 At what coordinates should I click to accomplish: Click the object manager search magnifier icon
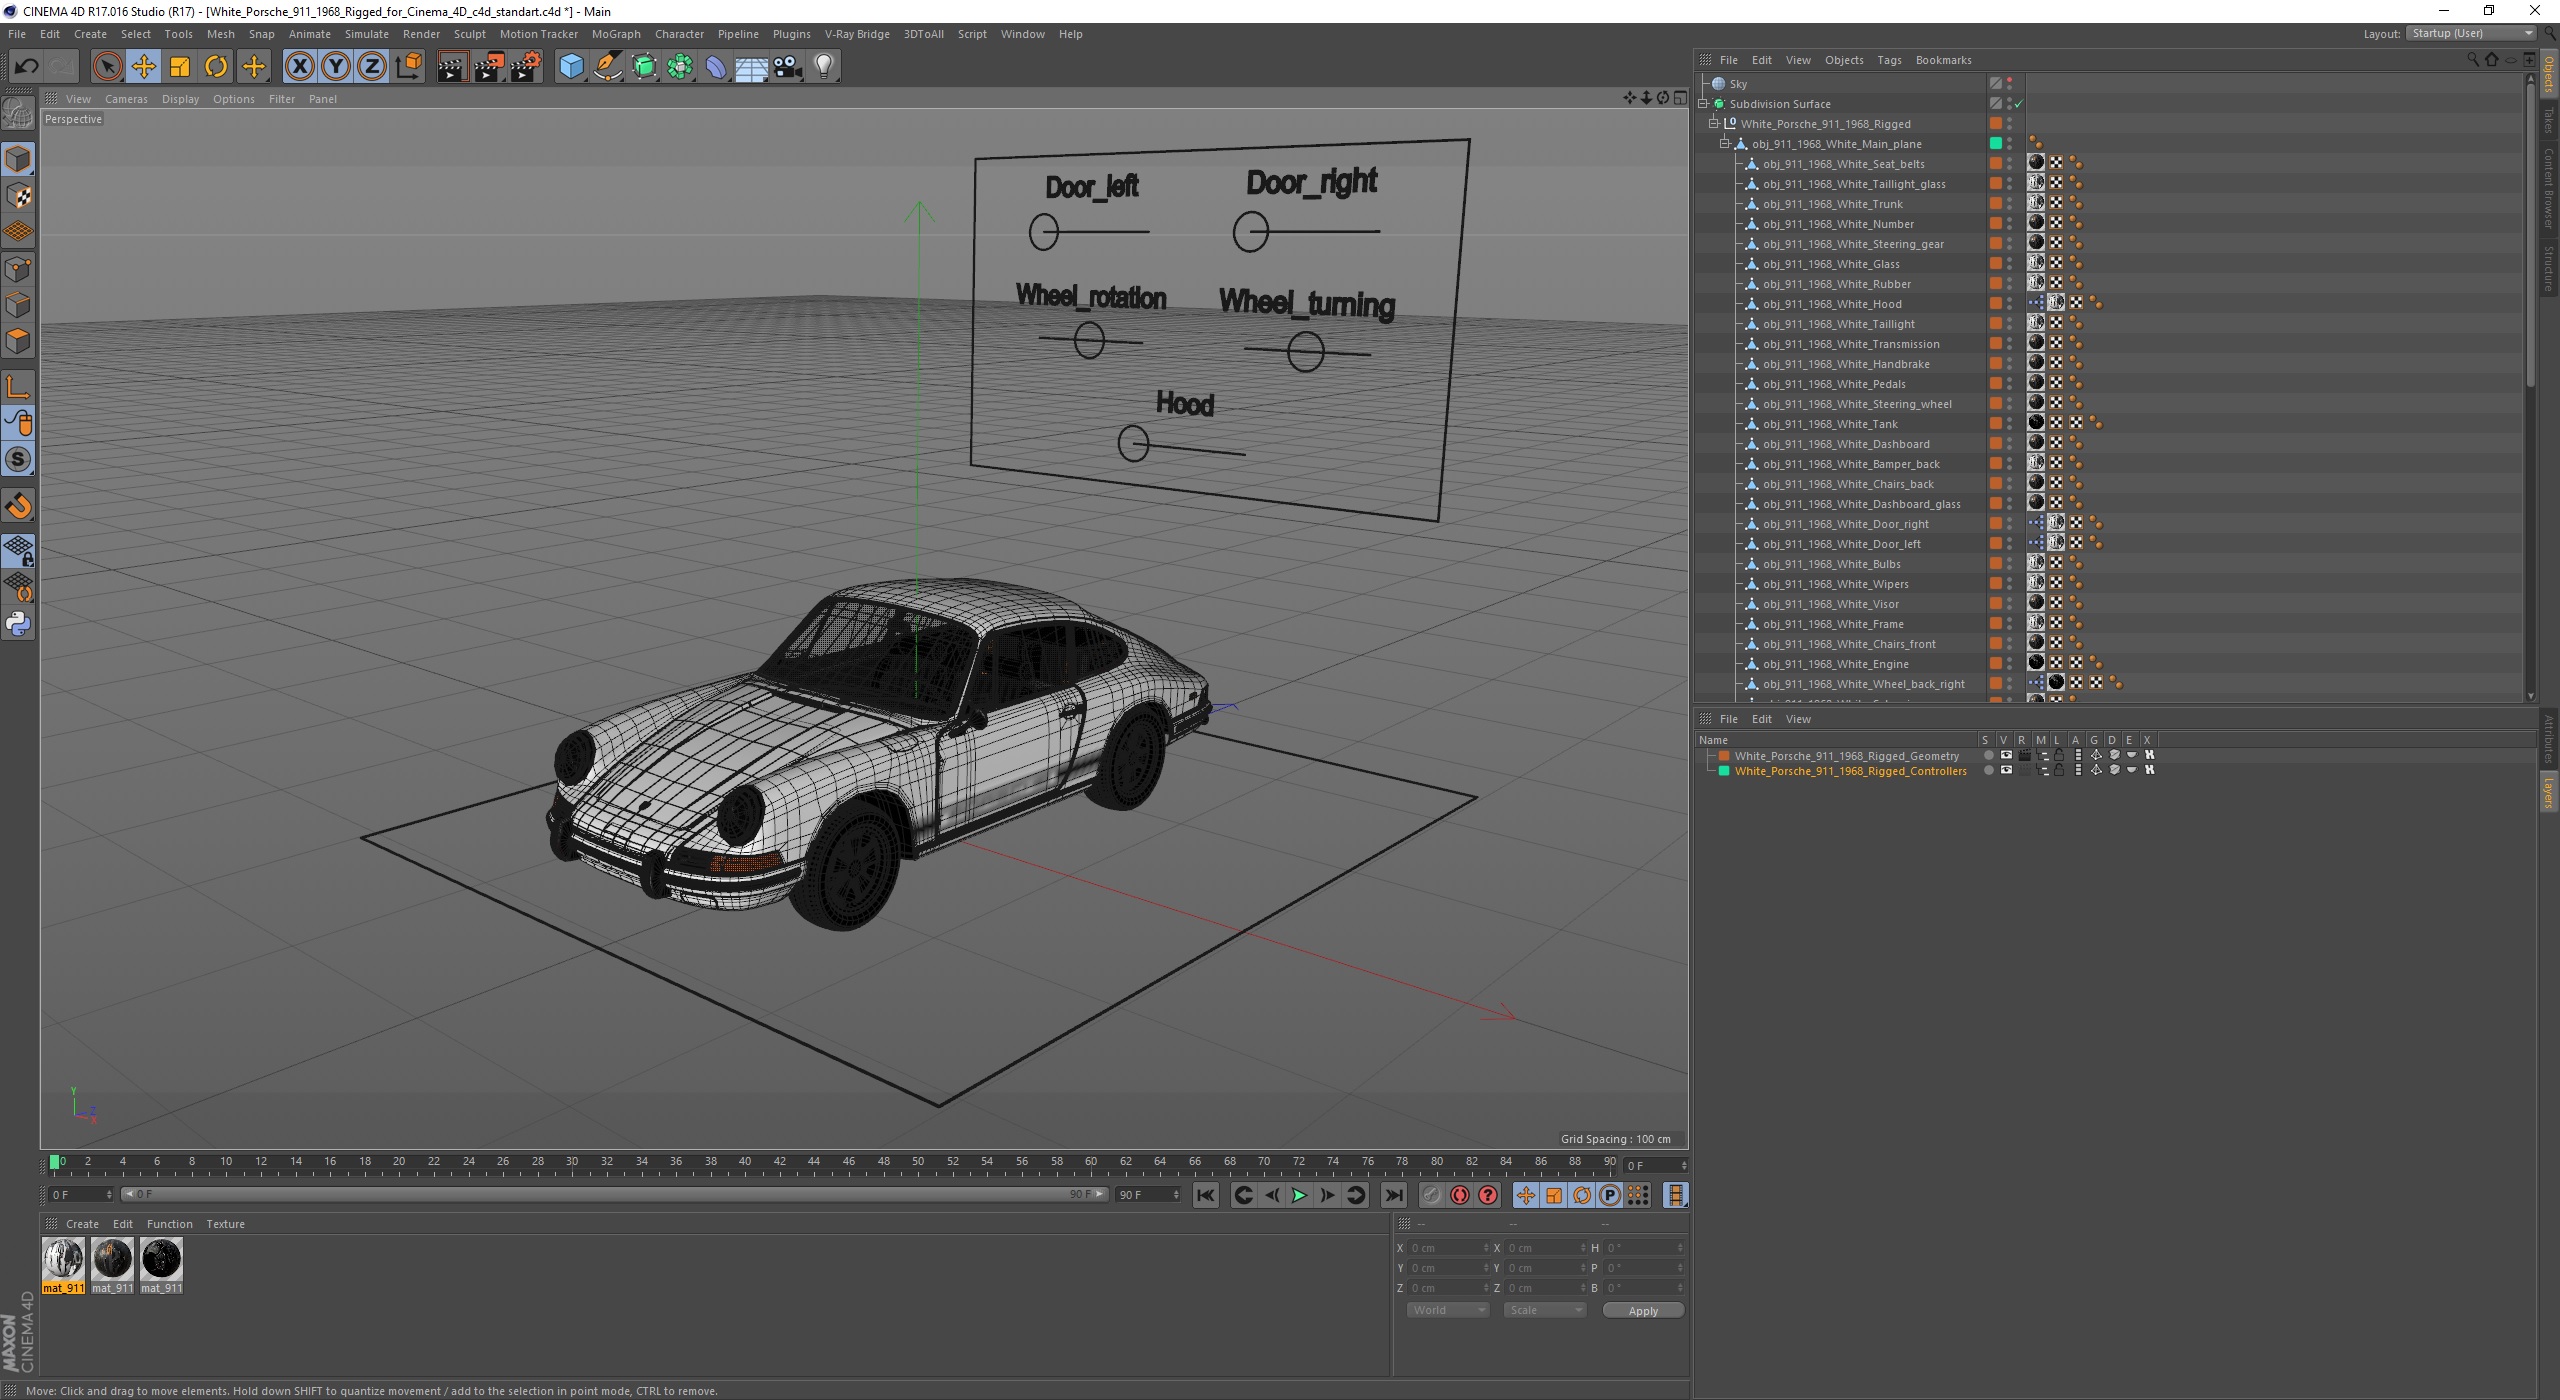pyautogui.click(x=2473, y=60)
